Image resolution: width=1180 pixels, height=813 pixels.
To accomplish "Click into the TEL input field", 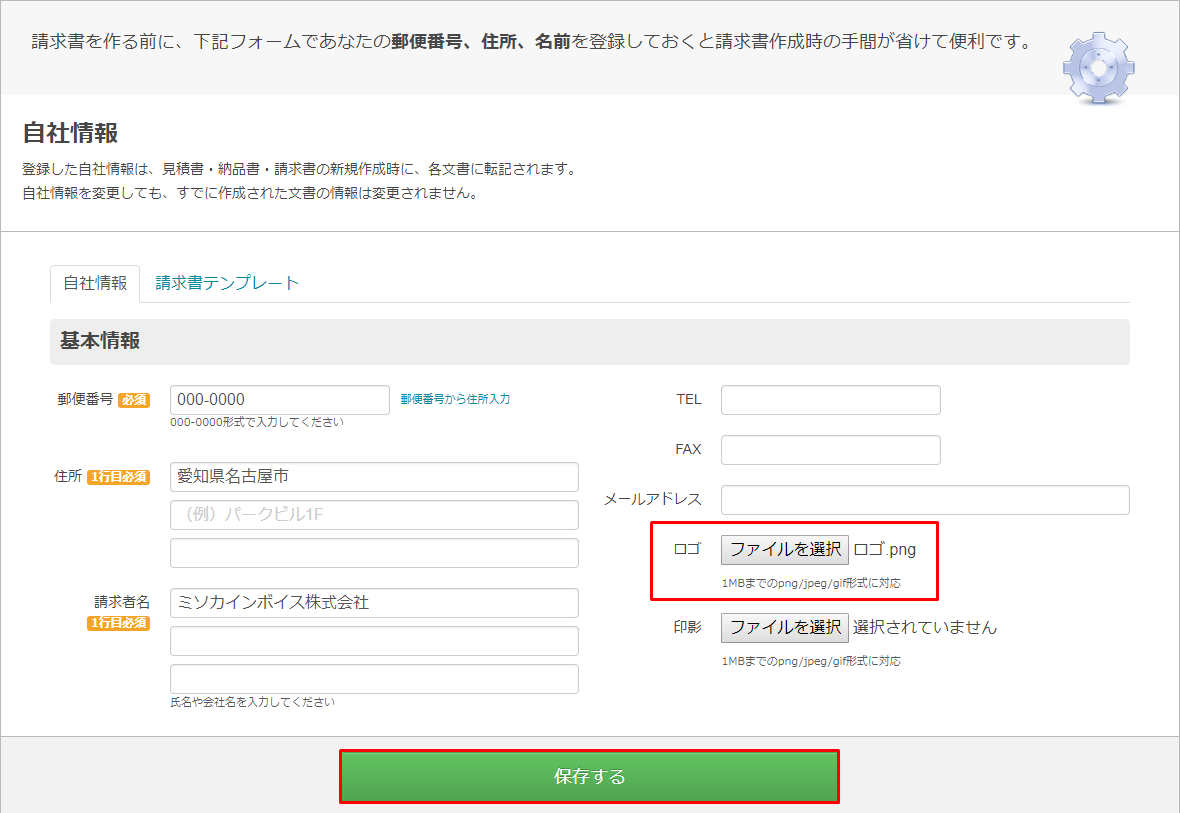I will tap(830, 400).
